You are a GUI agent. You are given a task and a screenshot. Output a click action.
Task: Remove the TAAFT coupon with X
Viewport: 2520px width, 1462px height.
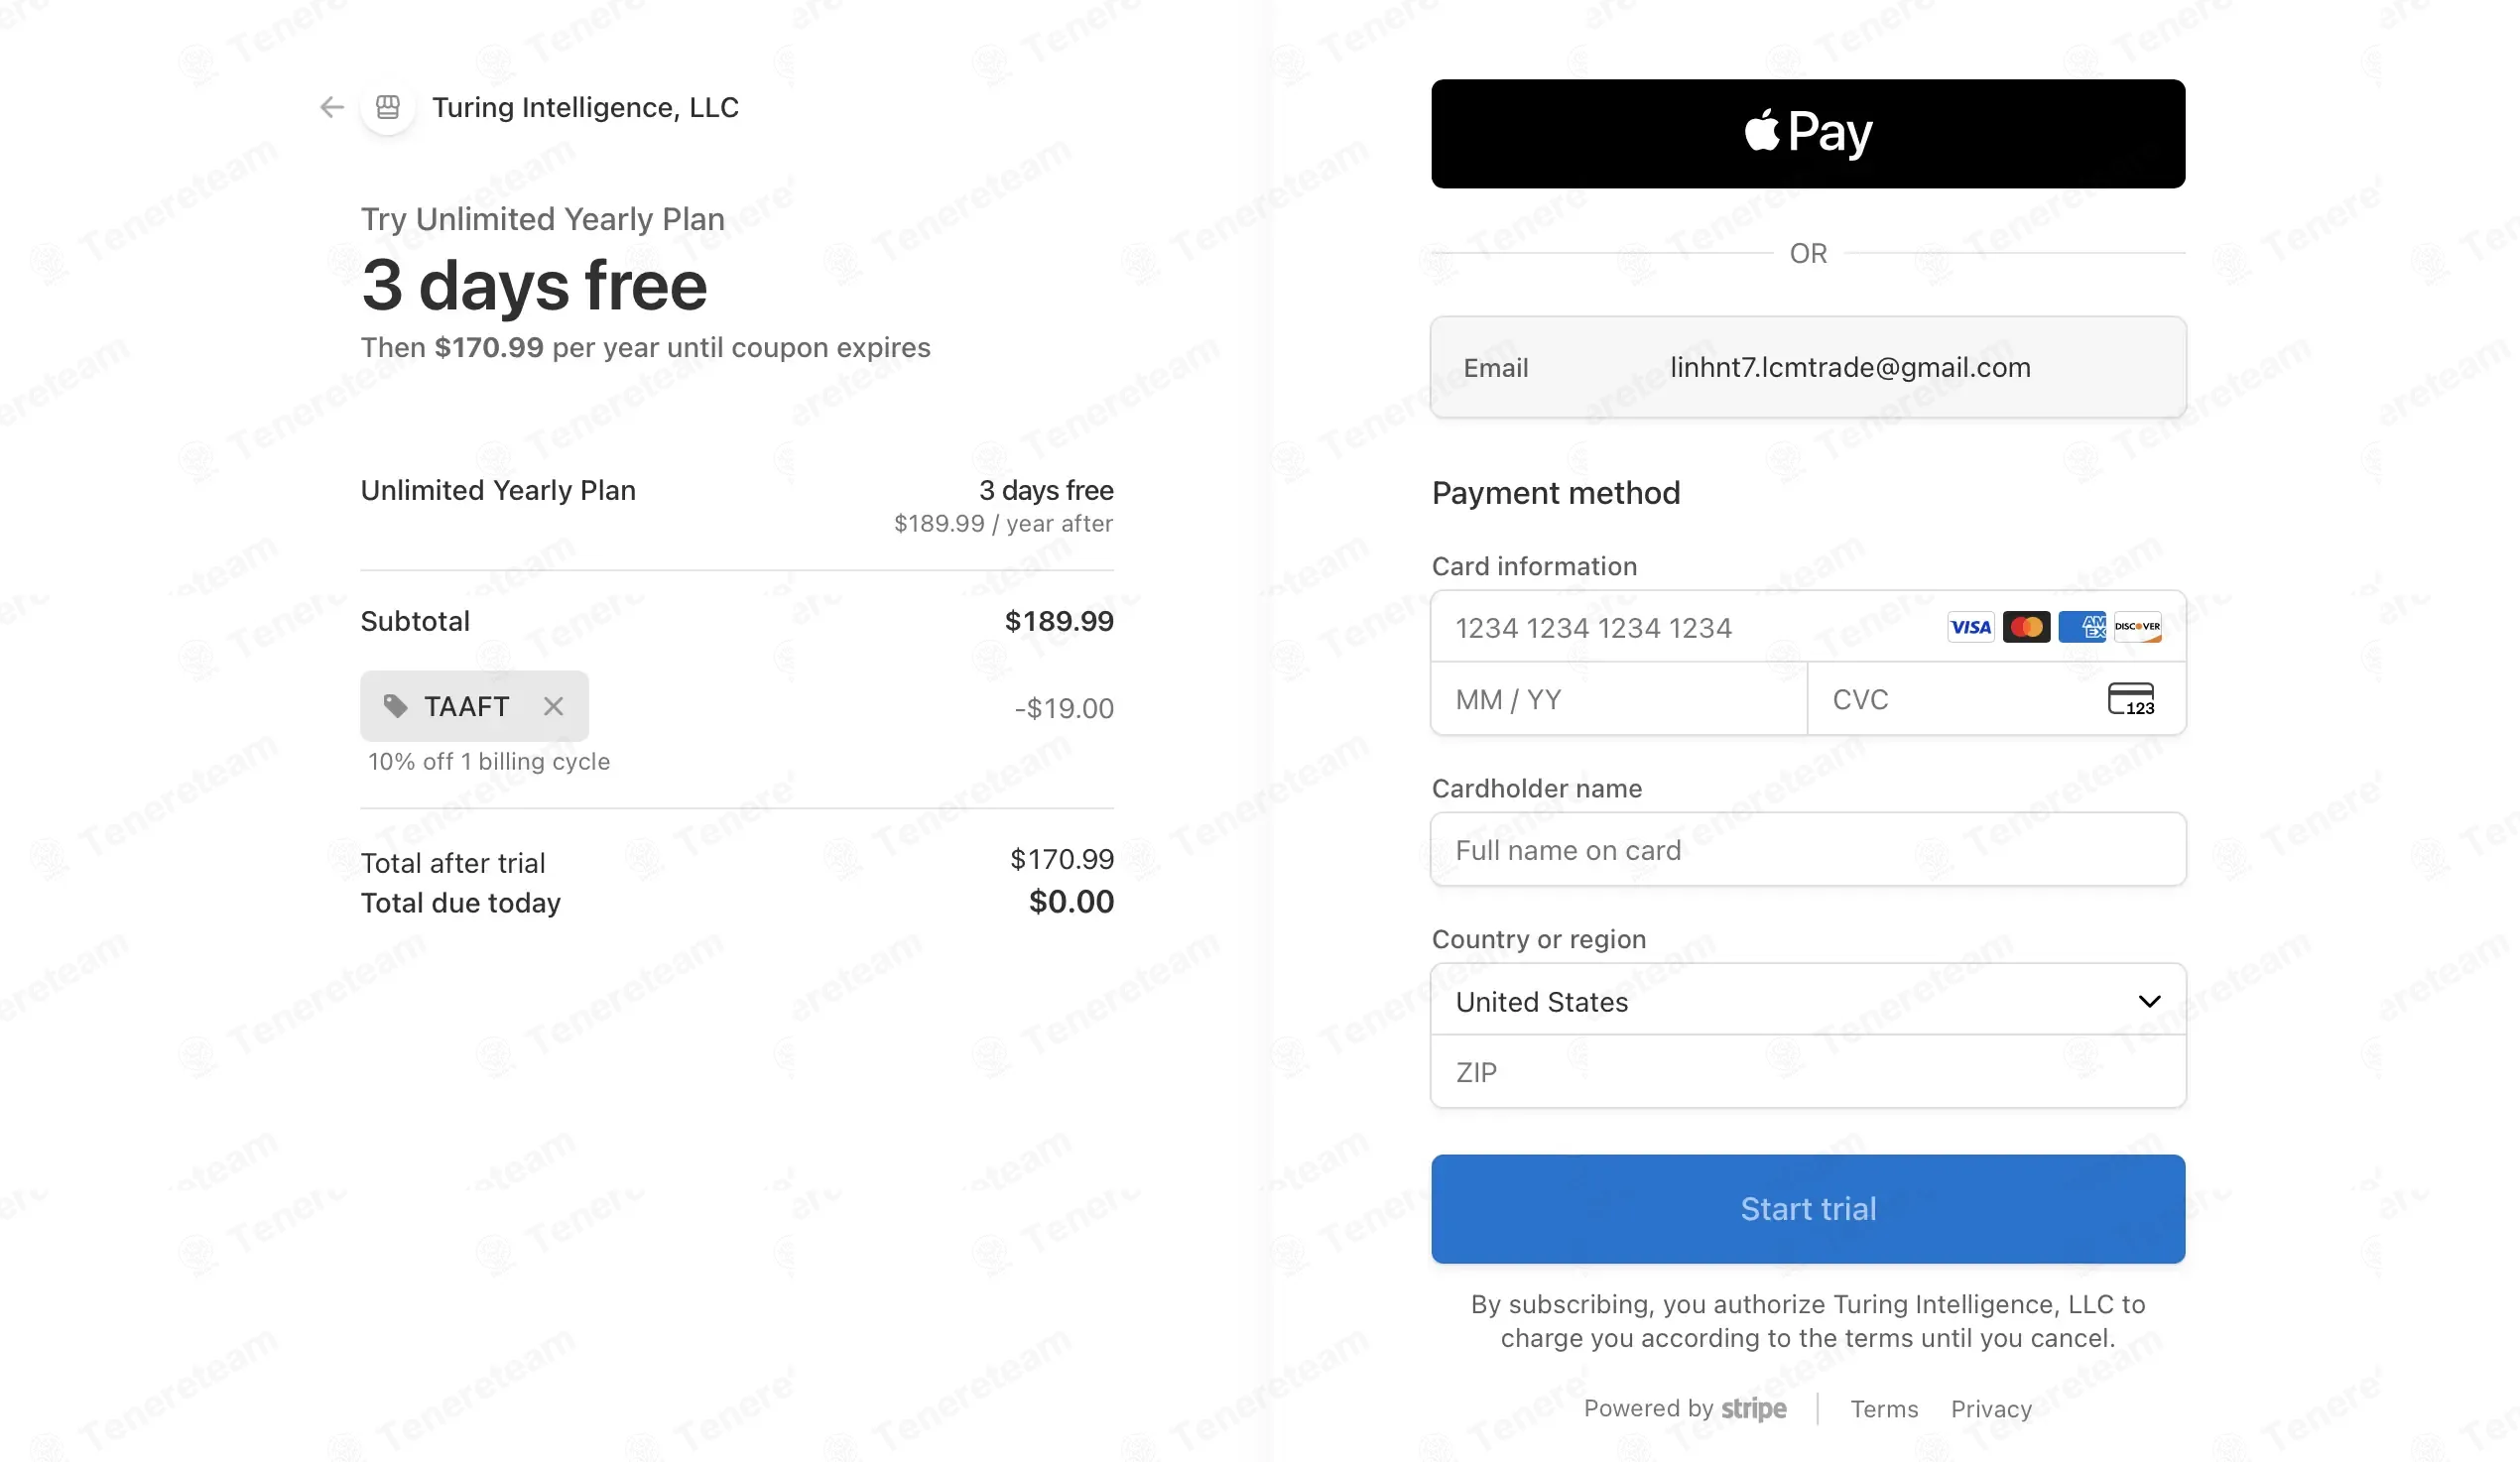(553, 706)
